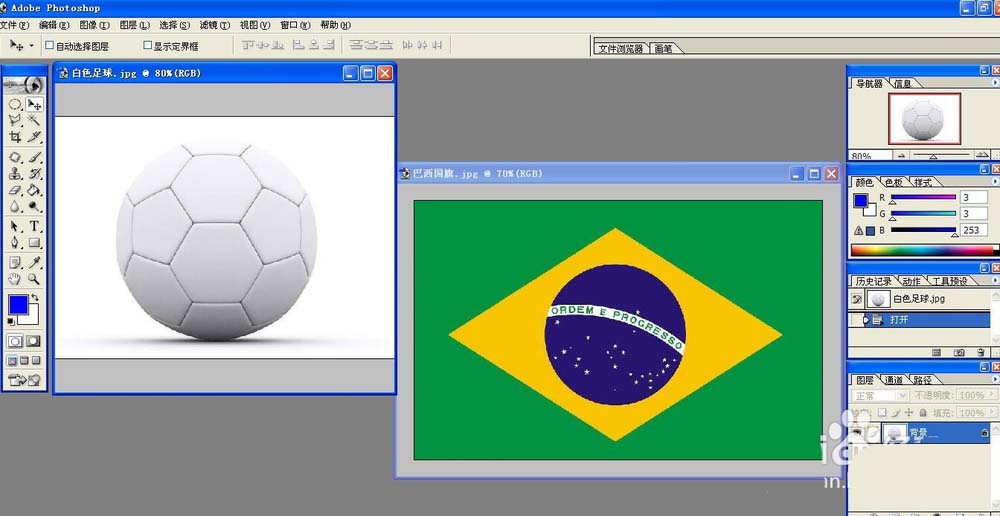Open the 文件(F) menu

14,26
